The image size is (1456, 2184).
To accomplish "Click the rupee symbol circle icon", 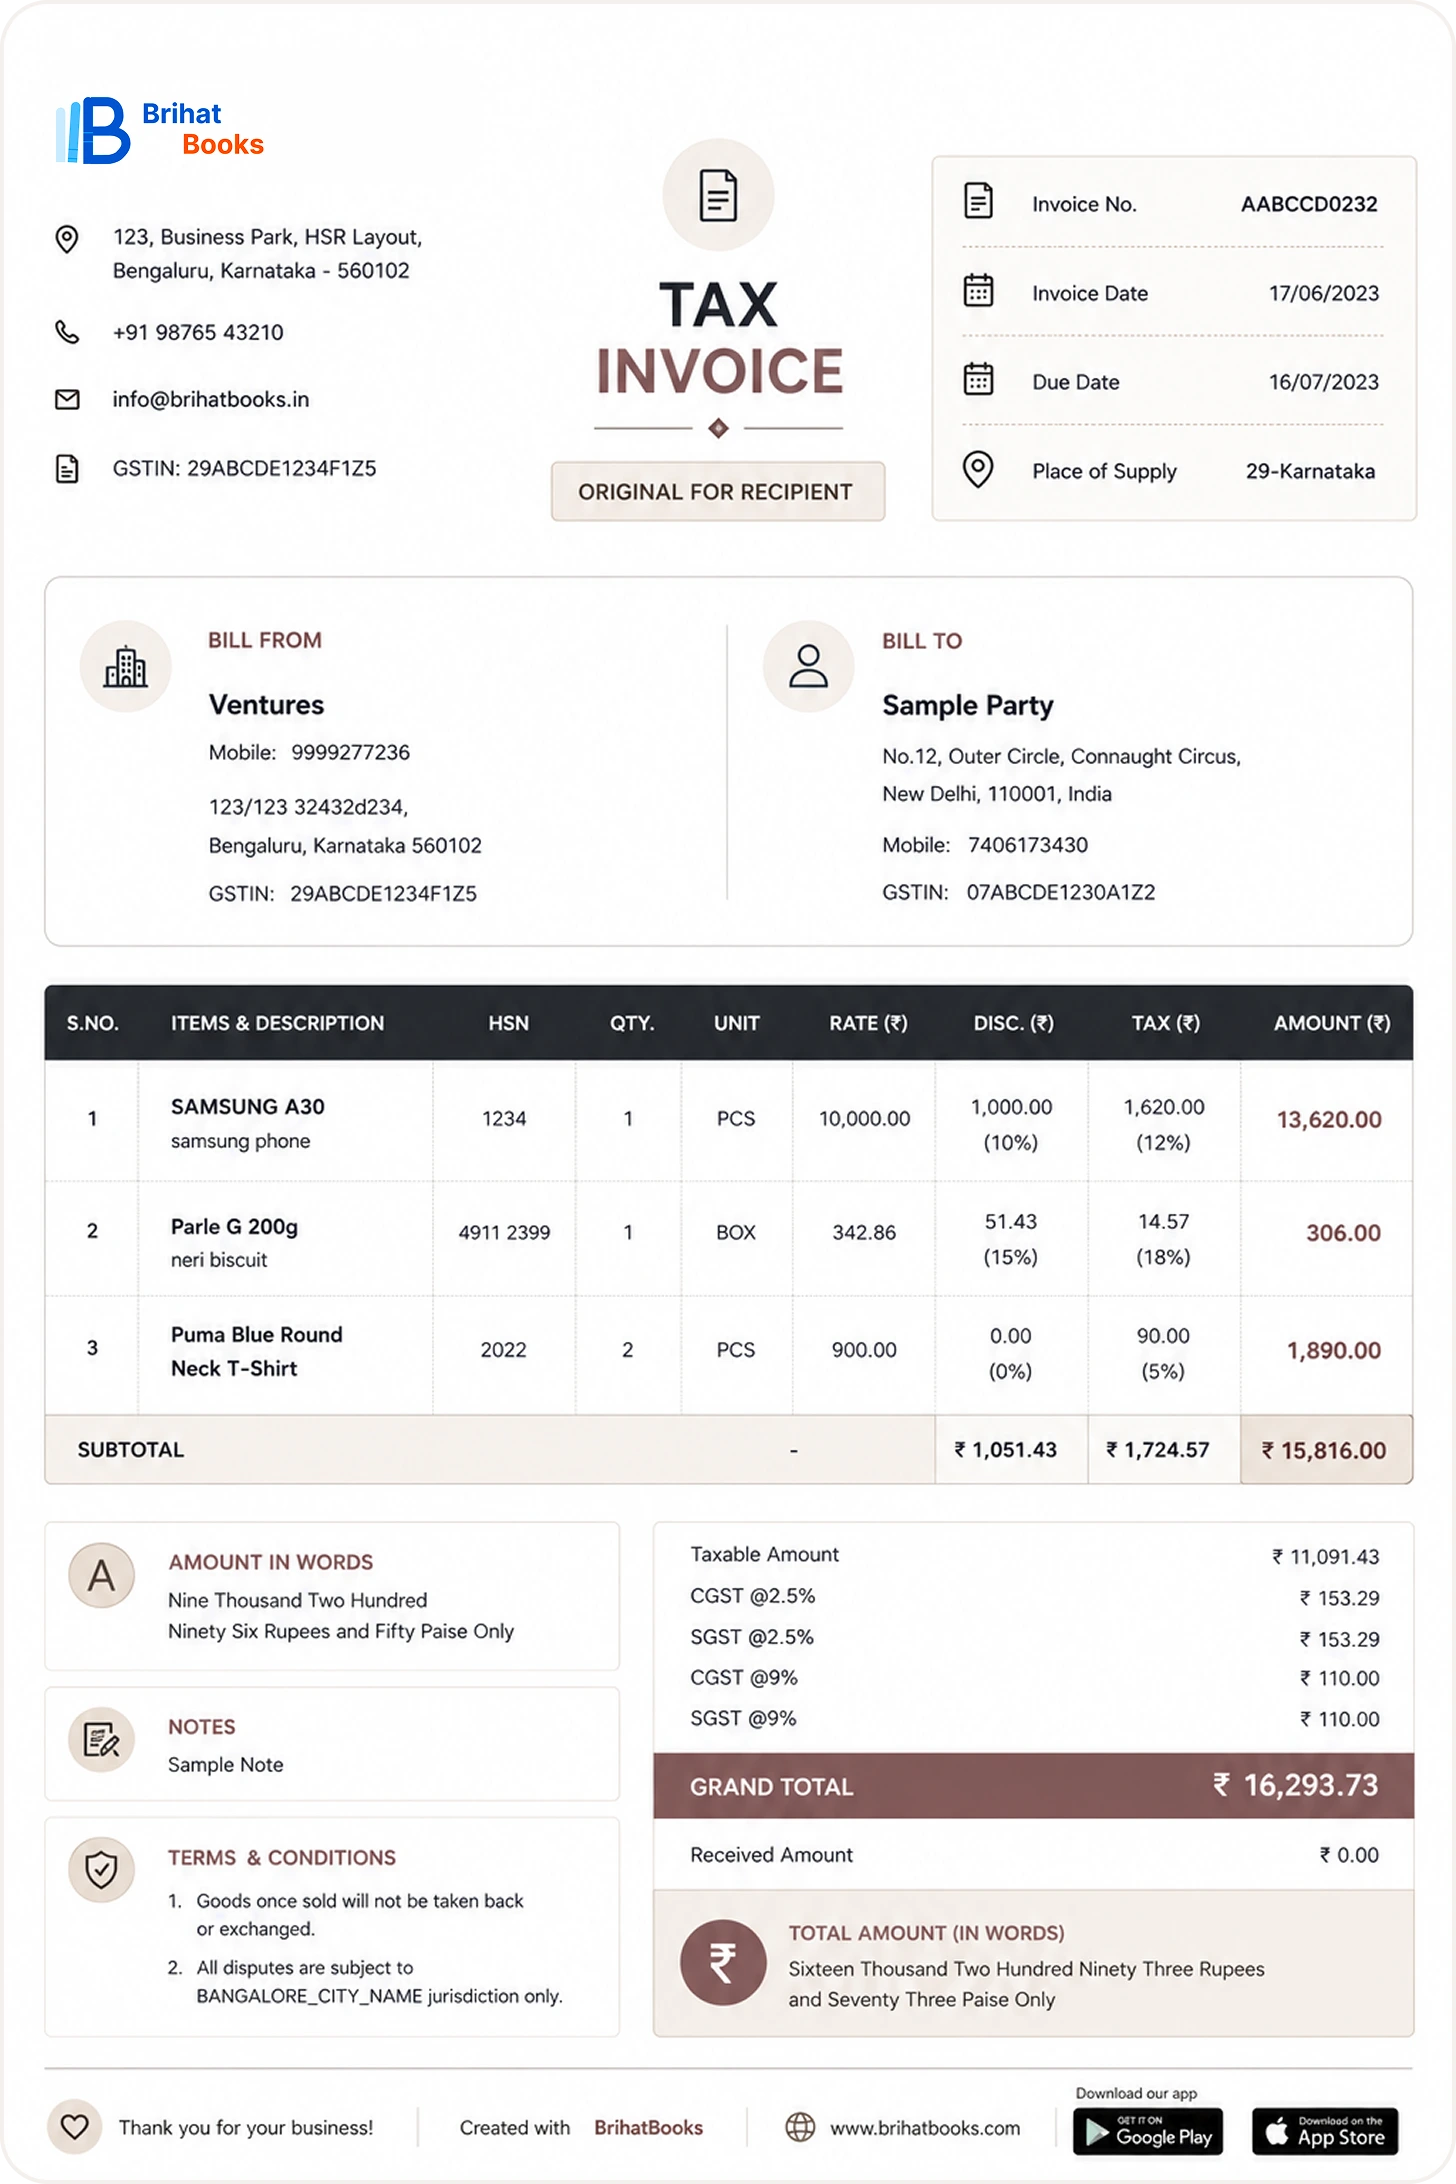I will (723, 1962).
